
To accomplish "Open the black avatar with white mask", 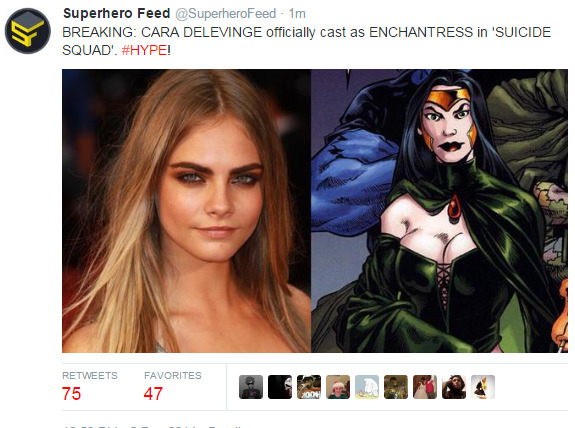I will tap(280, 387).
